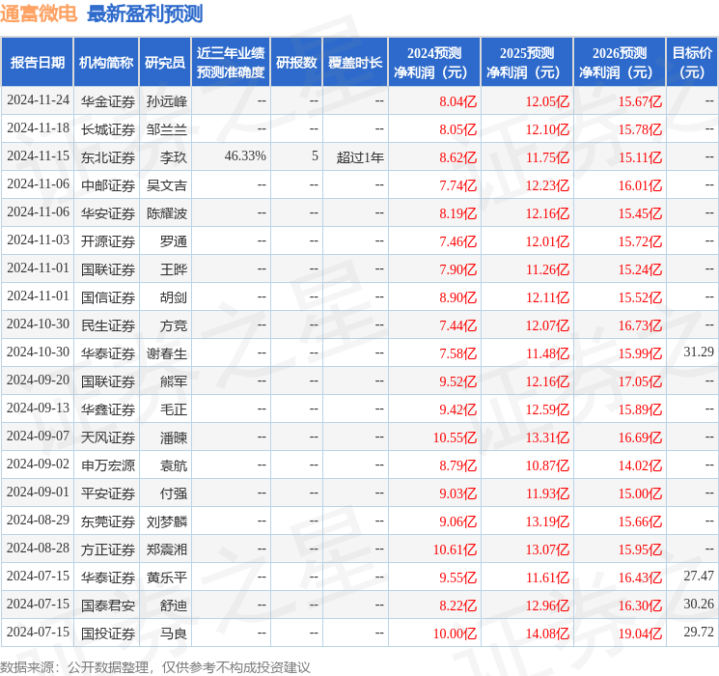Select the 天风证券 institution cell

coord(108,438)
